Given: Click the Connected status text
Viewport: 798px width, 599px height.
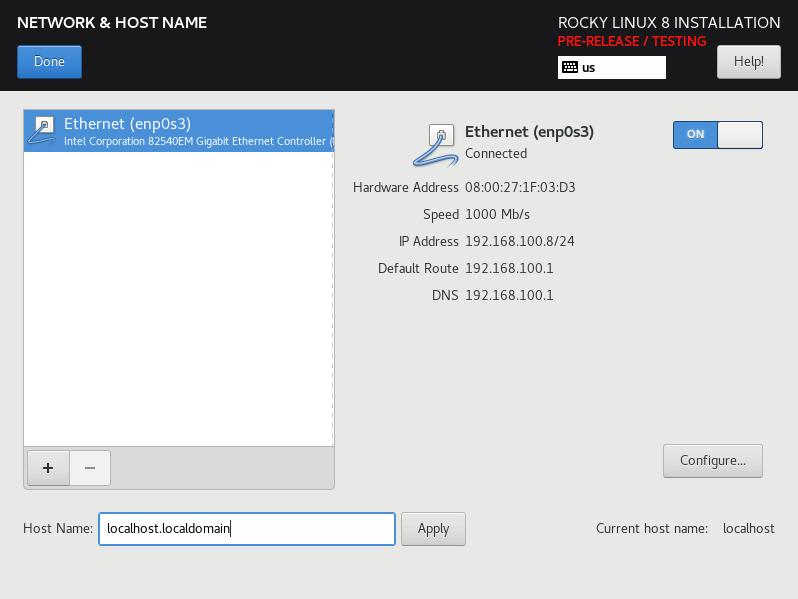Looking at the screenshot, I should pos(496,153).
